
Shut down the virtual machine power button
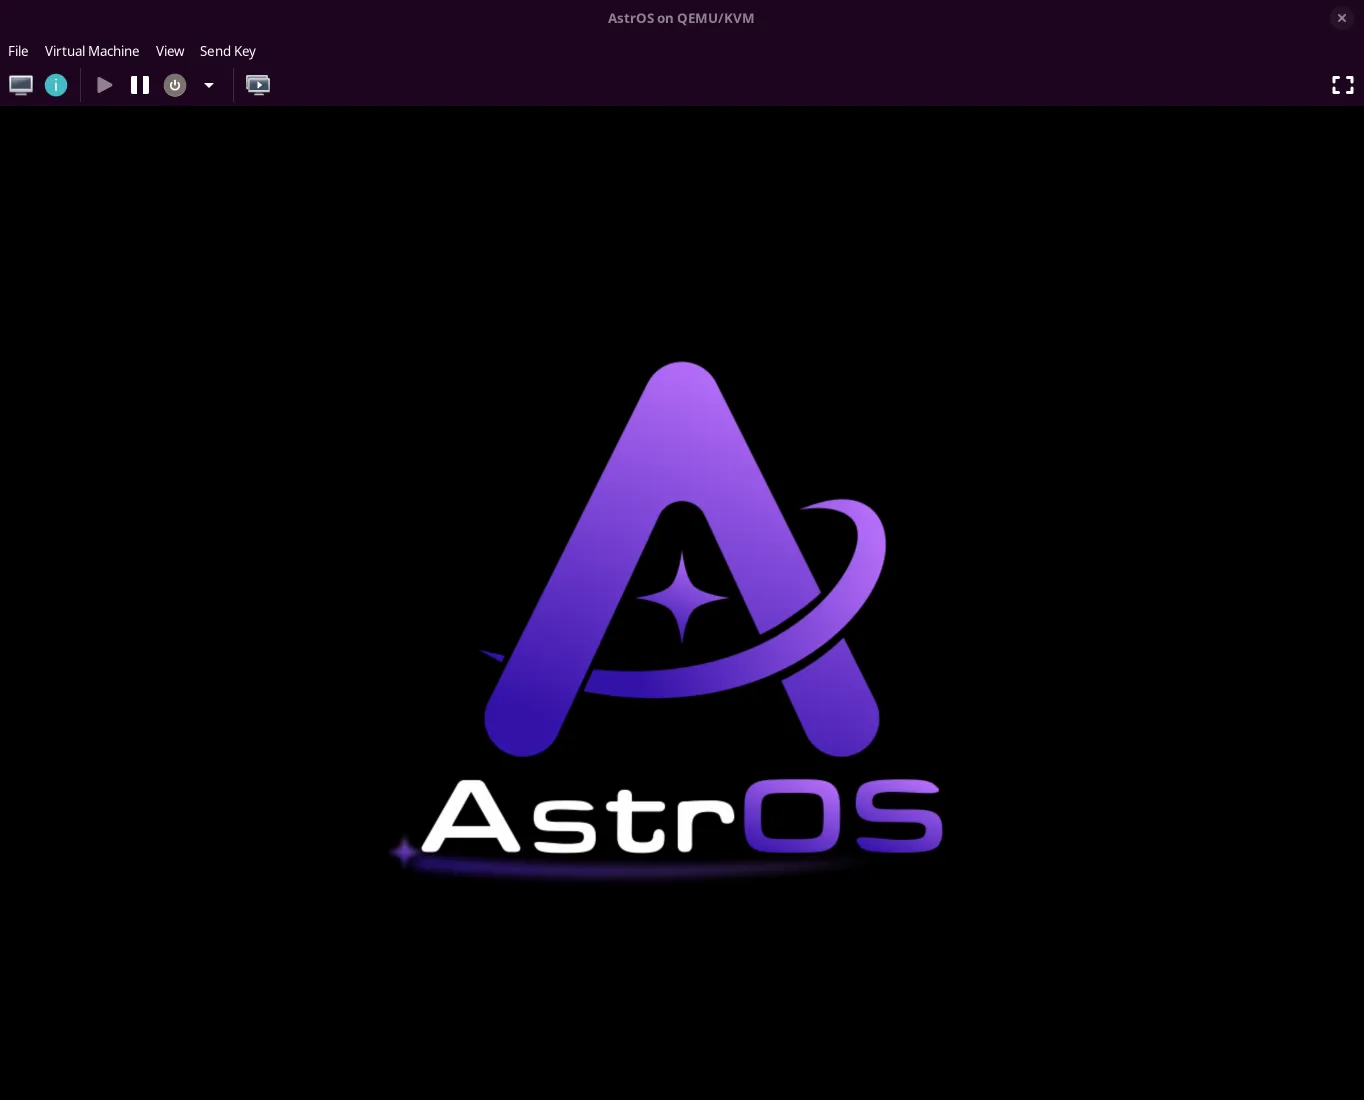tap(175, 85)
